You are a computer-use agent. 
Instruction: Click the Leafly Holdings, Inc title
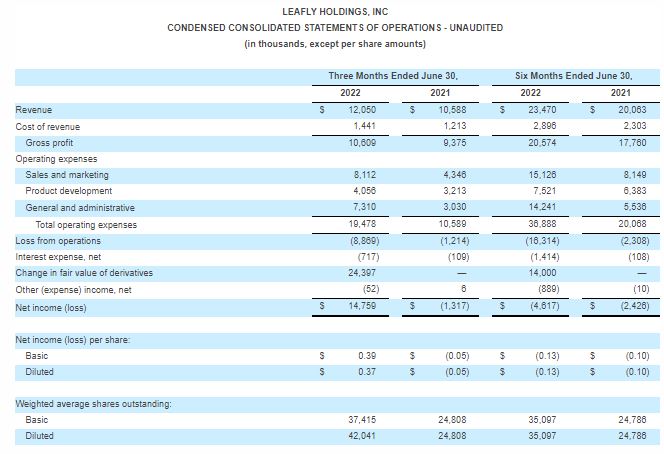click(335, 10)
